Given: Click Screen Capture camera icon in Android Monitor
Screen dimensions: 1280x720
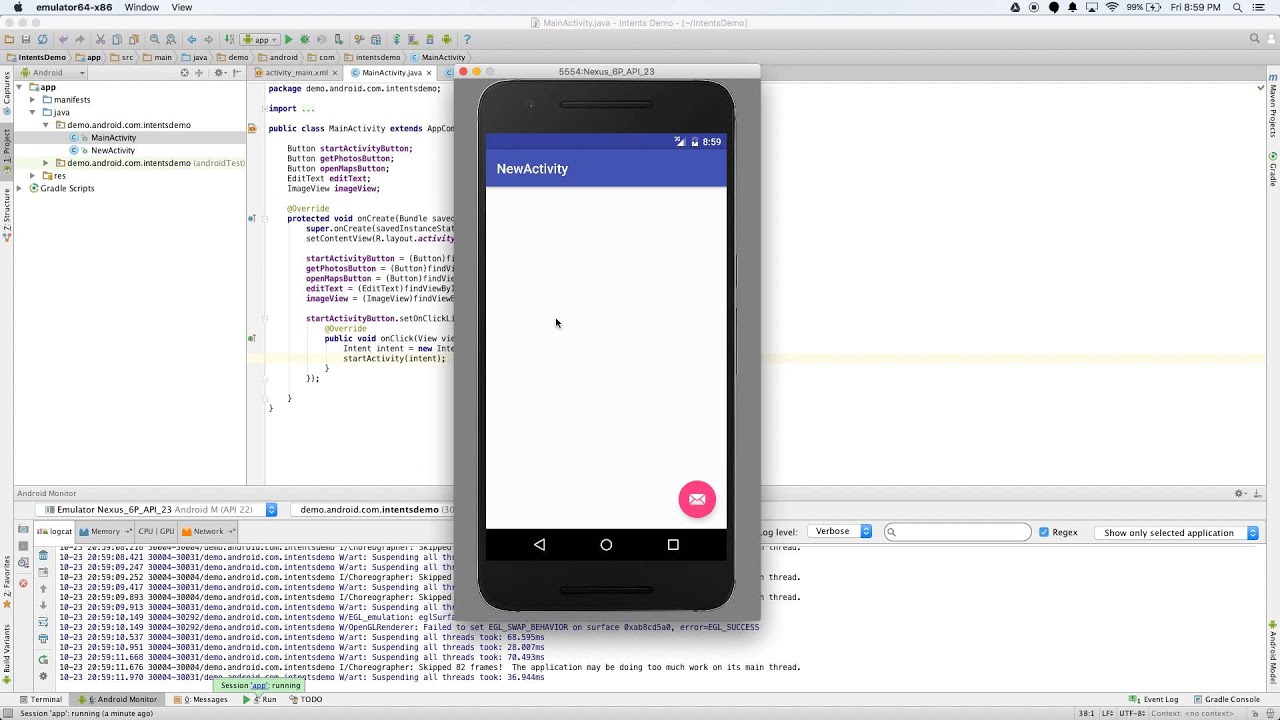Looking at the screenshot, I should point(23,529).
